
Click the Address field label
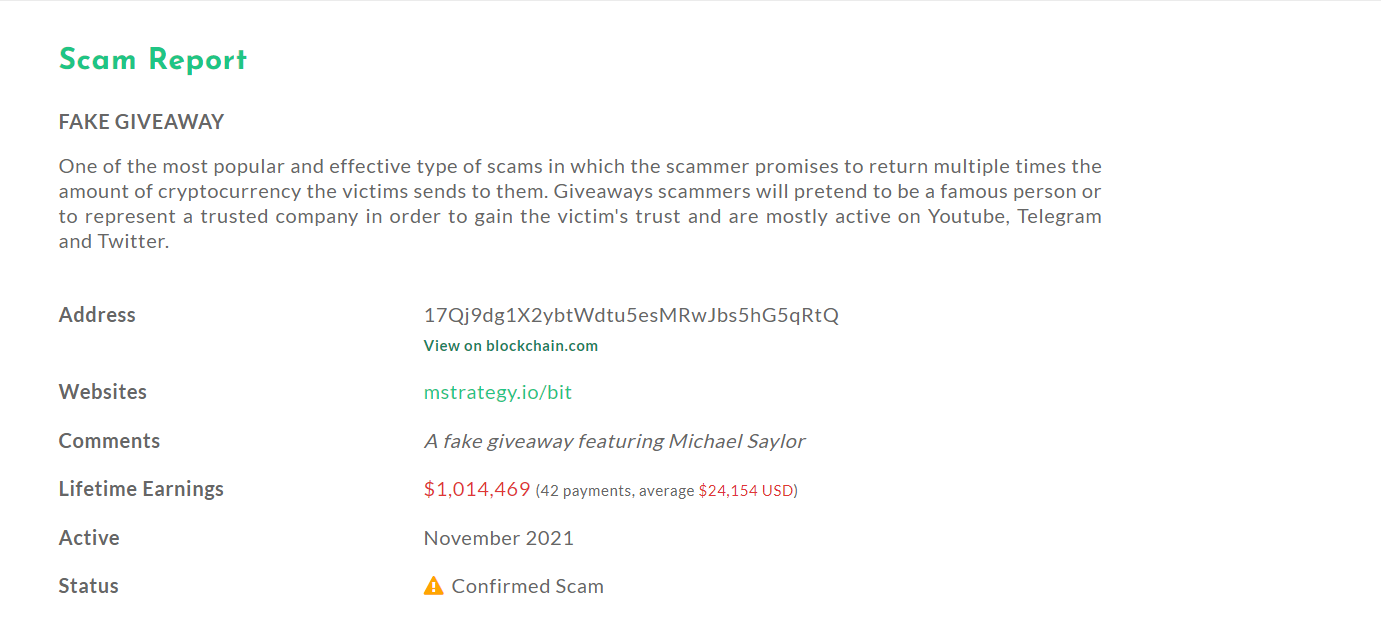click(x=97, y=315)
